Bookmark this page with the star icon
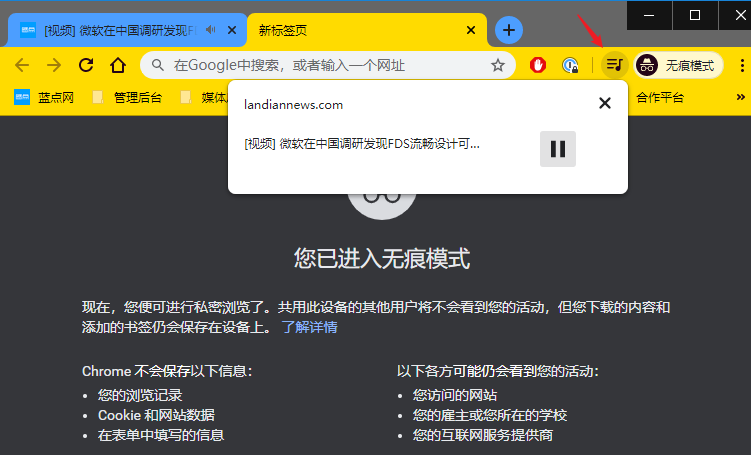The height and width of the screenshot is (455, 751). tap(497, 65)
